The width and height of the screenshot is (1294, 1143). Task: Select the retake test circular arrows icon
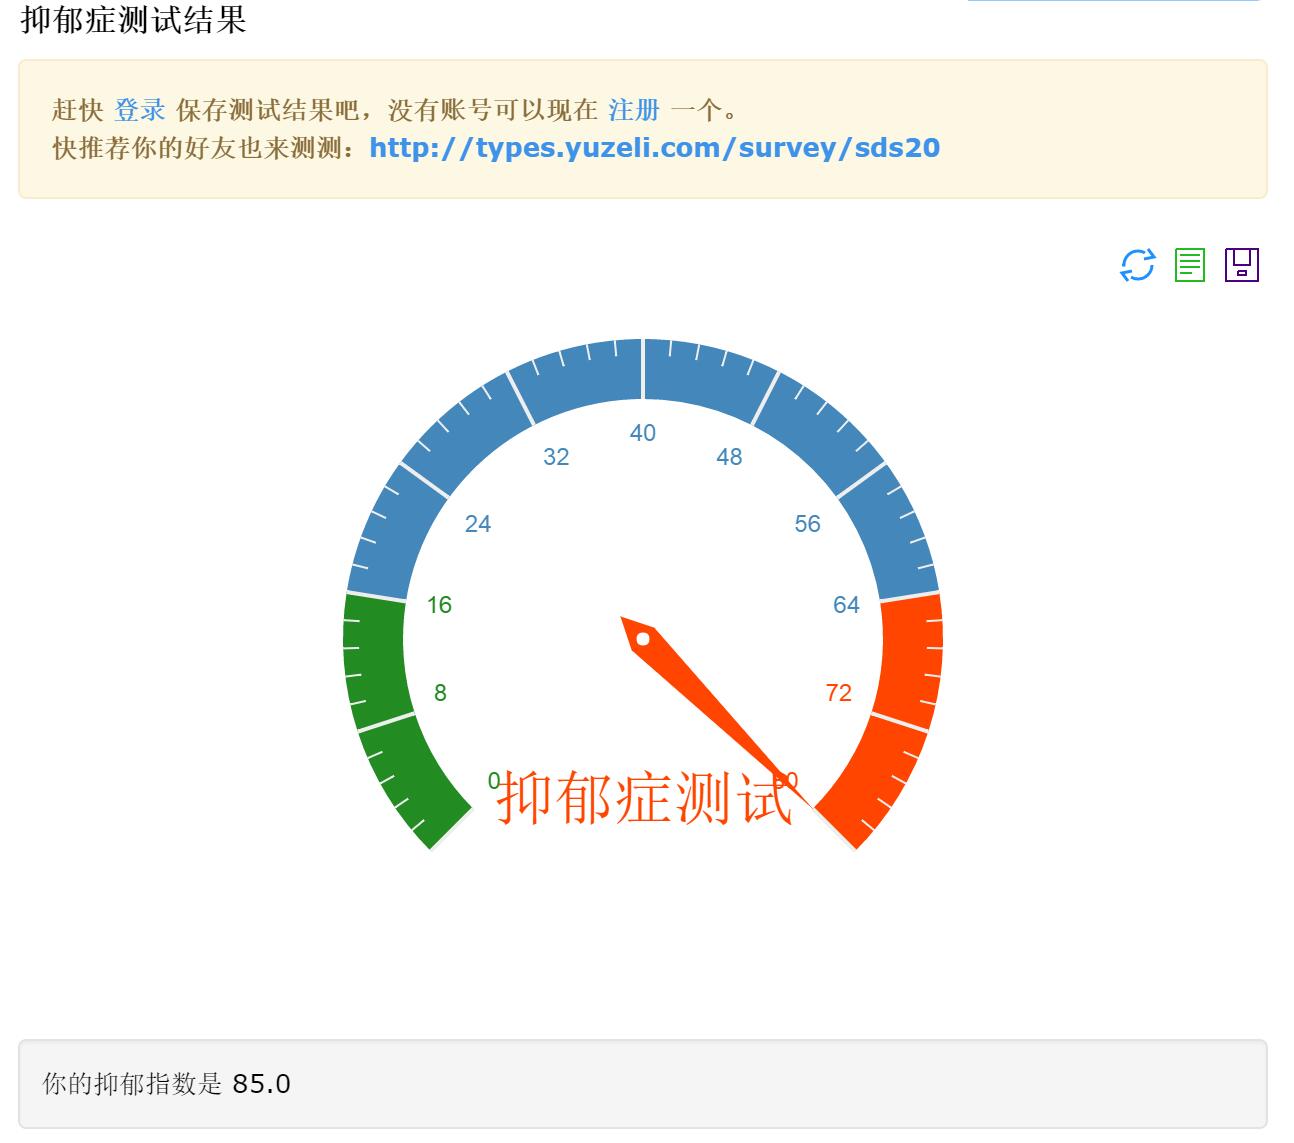tap(1139, 266)
